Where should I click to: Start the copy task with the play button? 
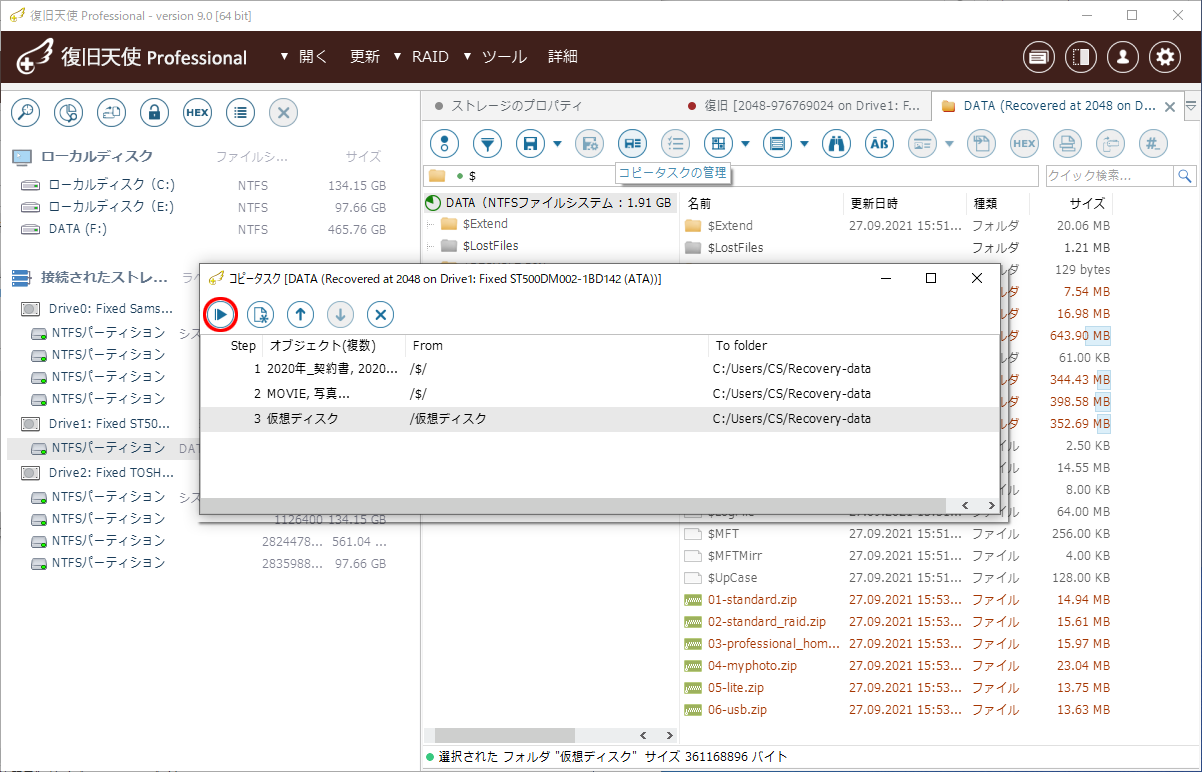(221, 315)
